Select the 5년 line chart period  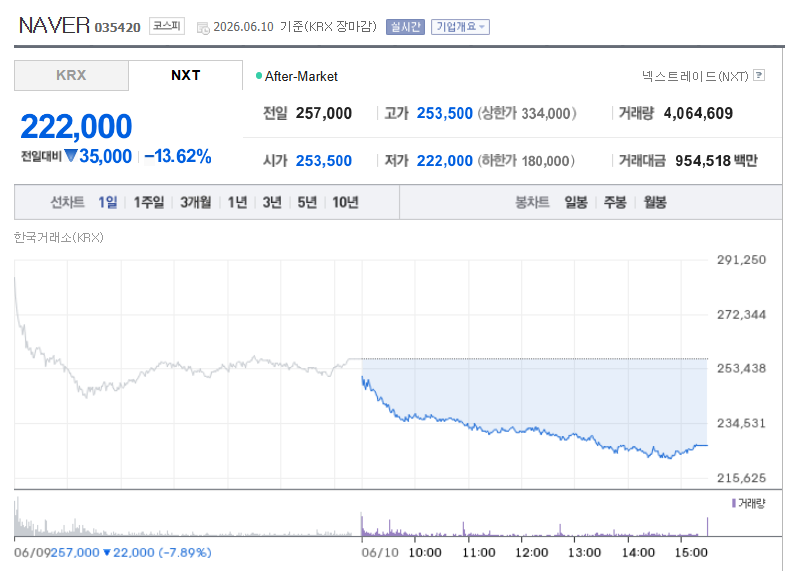coord(307,202)
